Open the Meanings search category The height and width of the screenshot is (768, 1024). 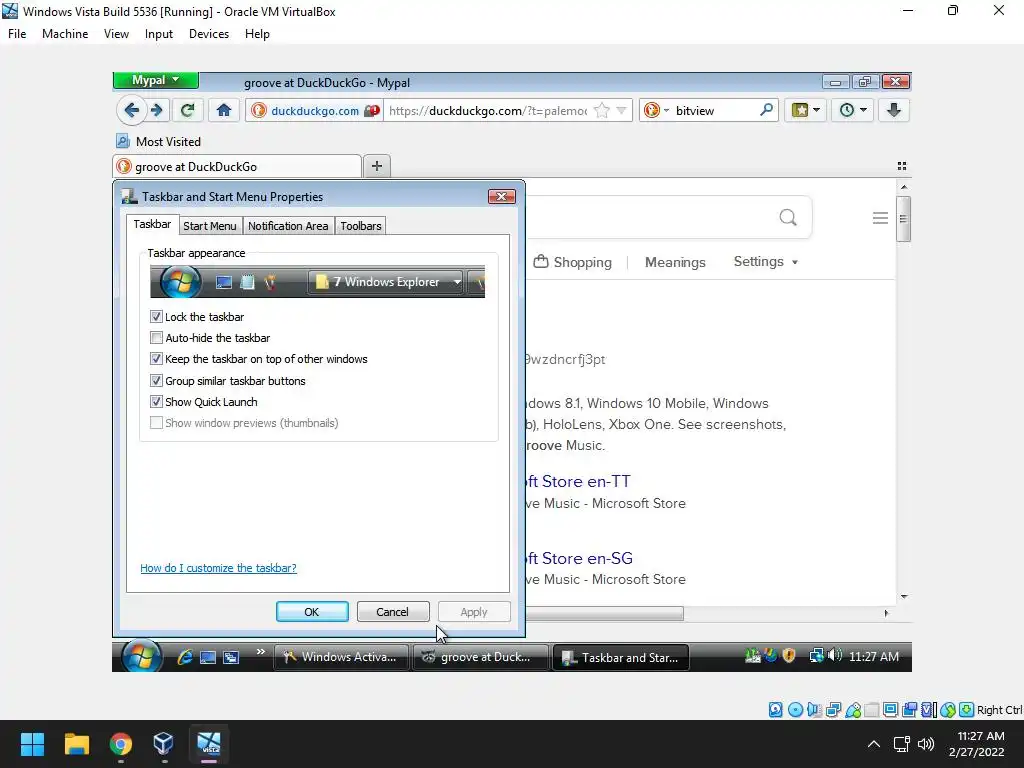675,262
